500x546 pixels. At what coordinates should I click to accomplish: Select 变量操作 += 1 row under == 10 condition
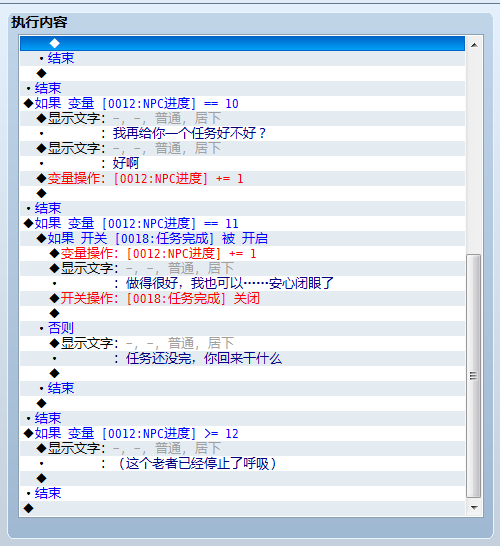click(x=242, y=178)
